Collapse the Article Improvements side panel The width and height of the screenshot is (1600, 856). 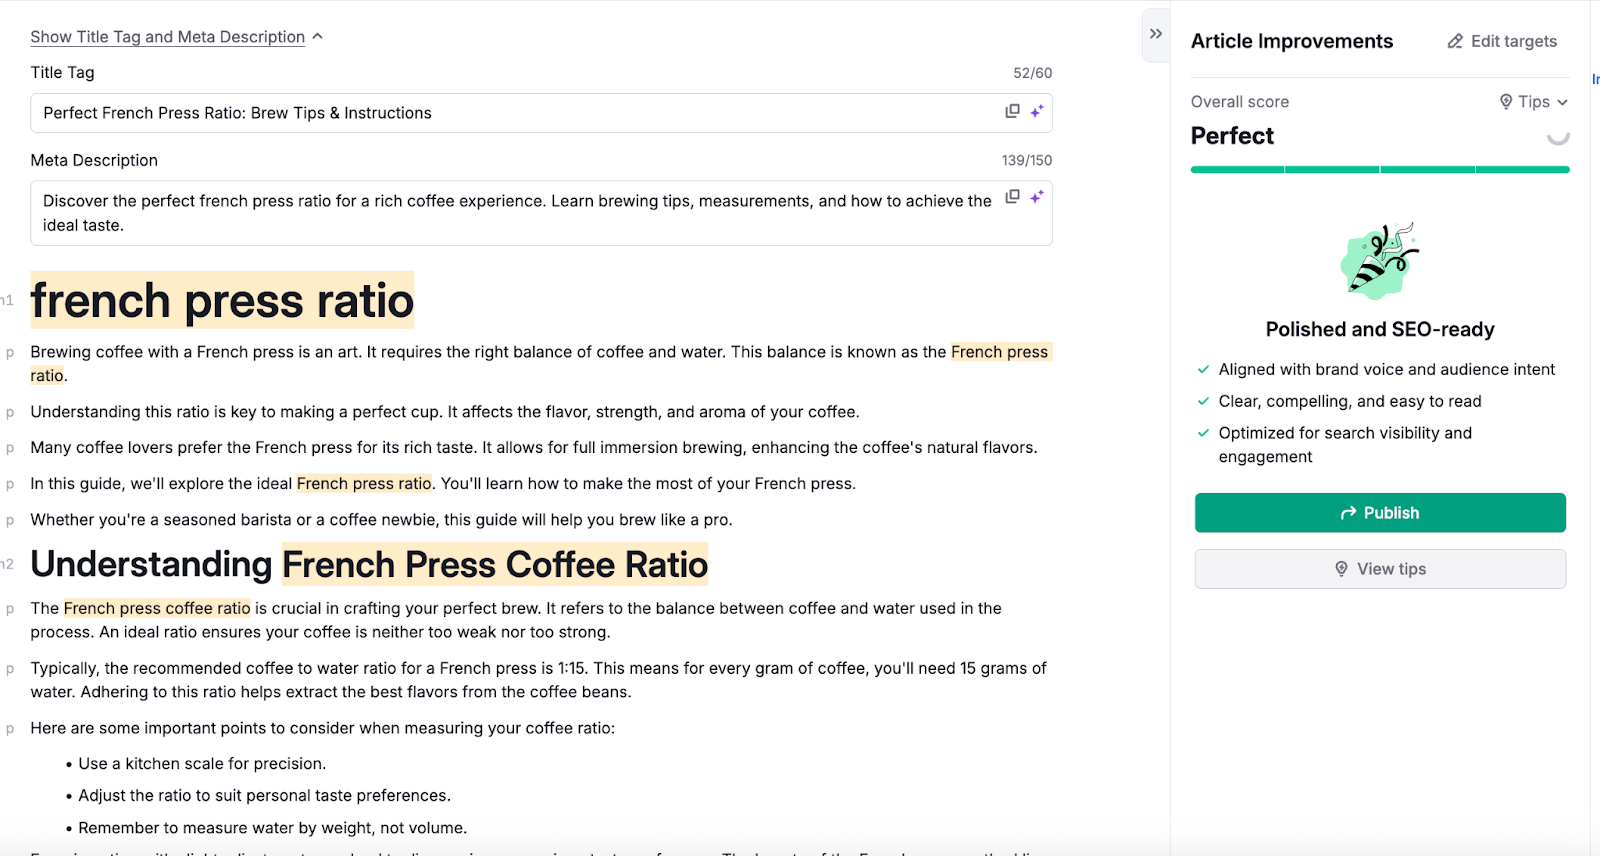(x=1156, y=34)
